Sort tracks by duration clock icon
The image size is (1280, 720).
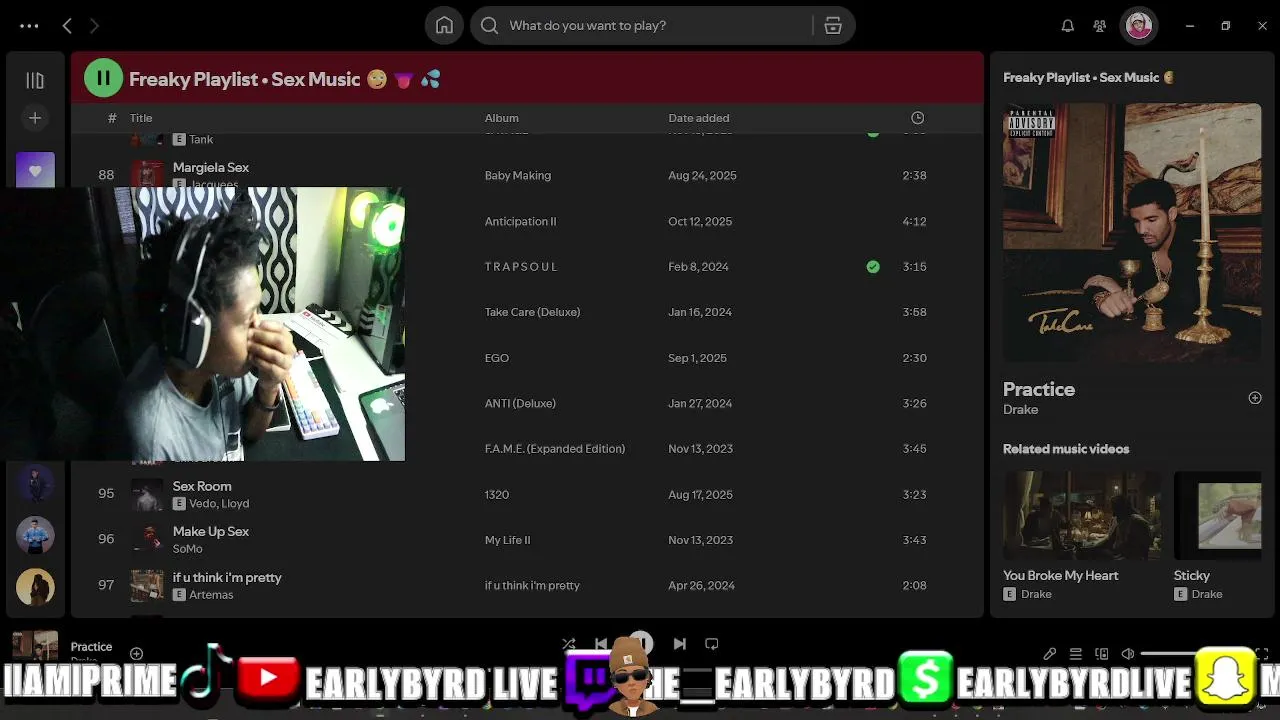[917, 118]
